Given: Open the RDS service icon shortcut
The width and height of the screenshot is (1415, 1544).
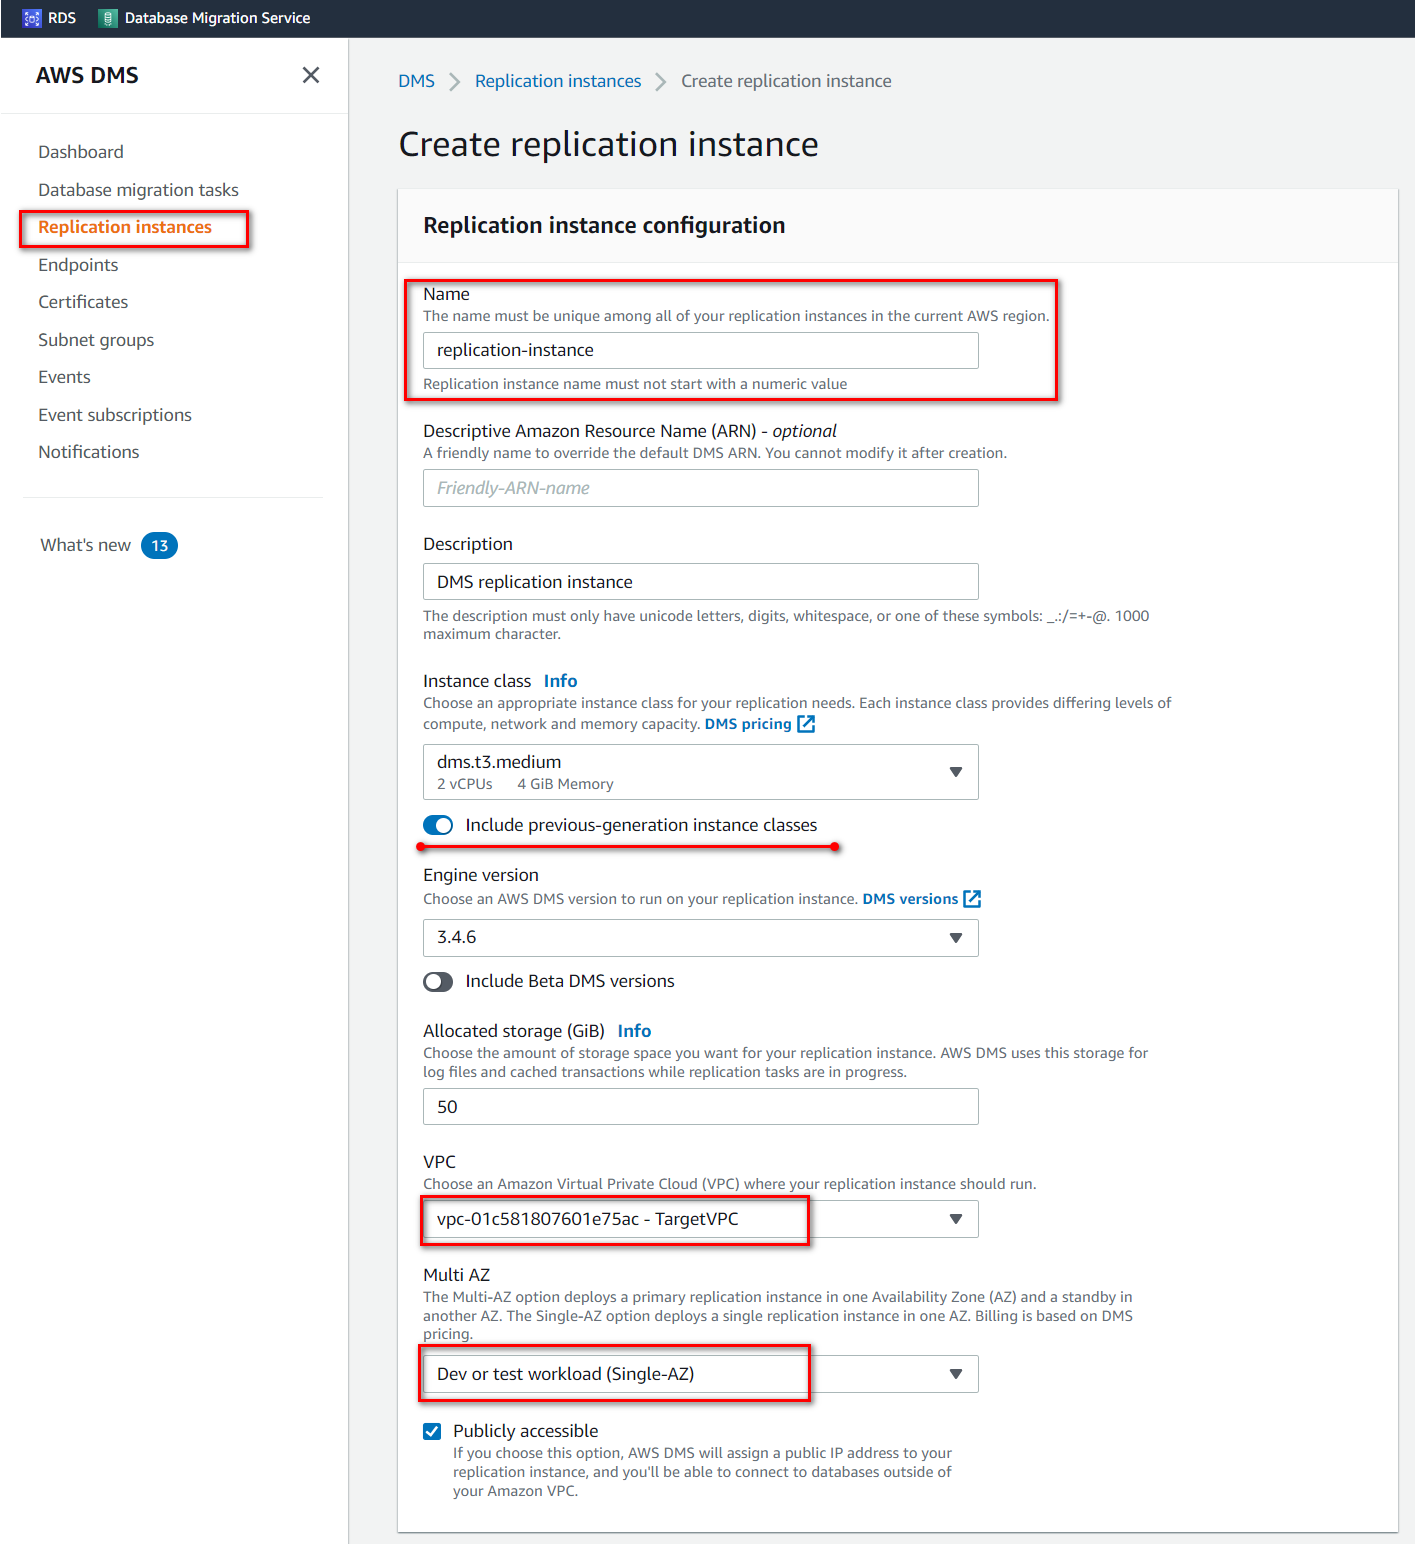Looking at the screenshot, I should pyautogui.click(x=31, y=18).
